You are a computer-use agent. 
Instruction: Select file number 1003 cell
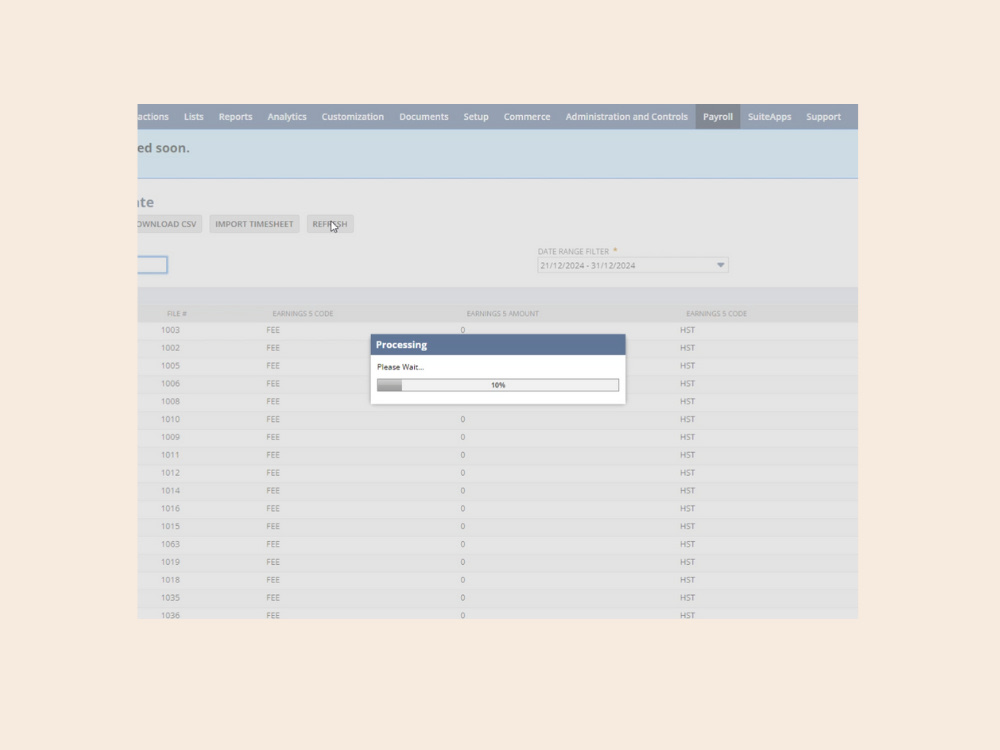(170, 330)
